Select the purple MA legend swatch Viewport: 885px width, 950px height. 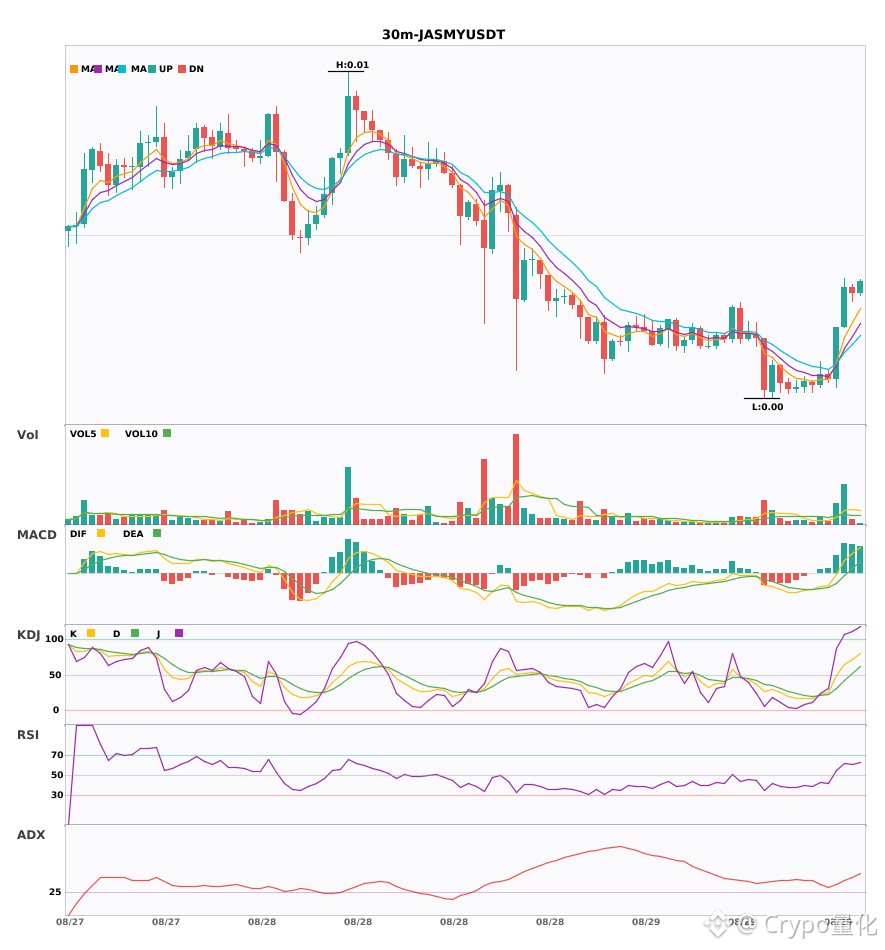[98, 69]
